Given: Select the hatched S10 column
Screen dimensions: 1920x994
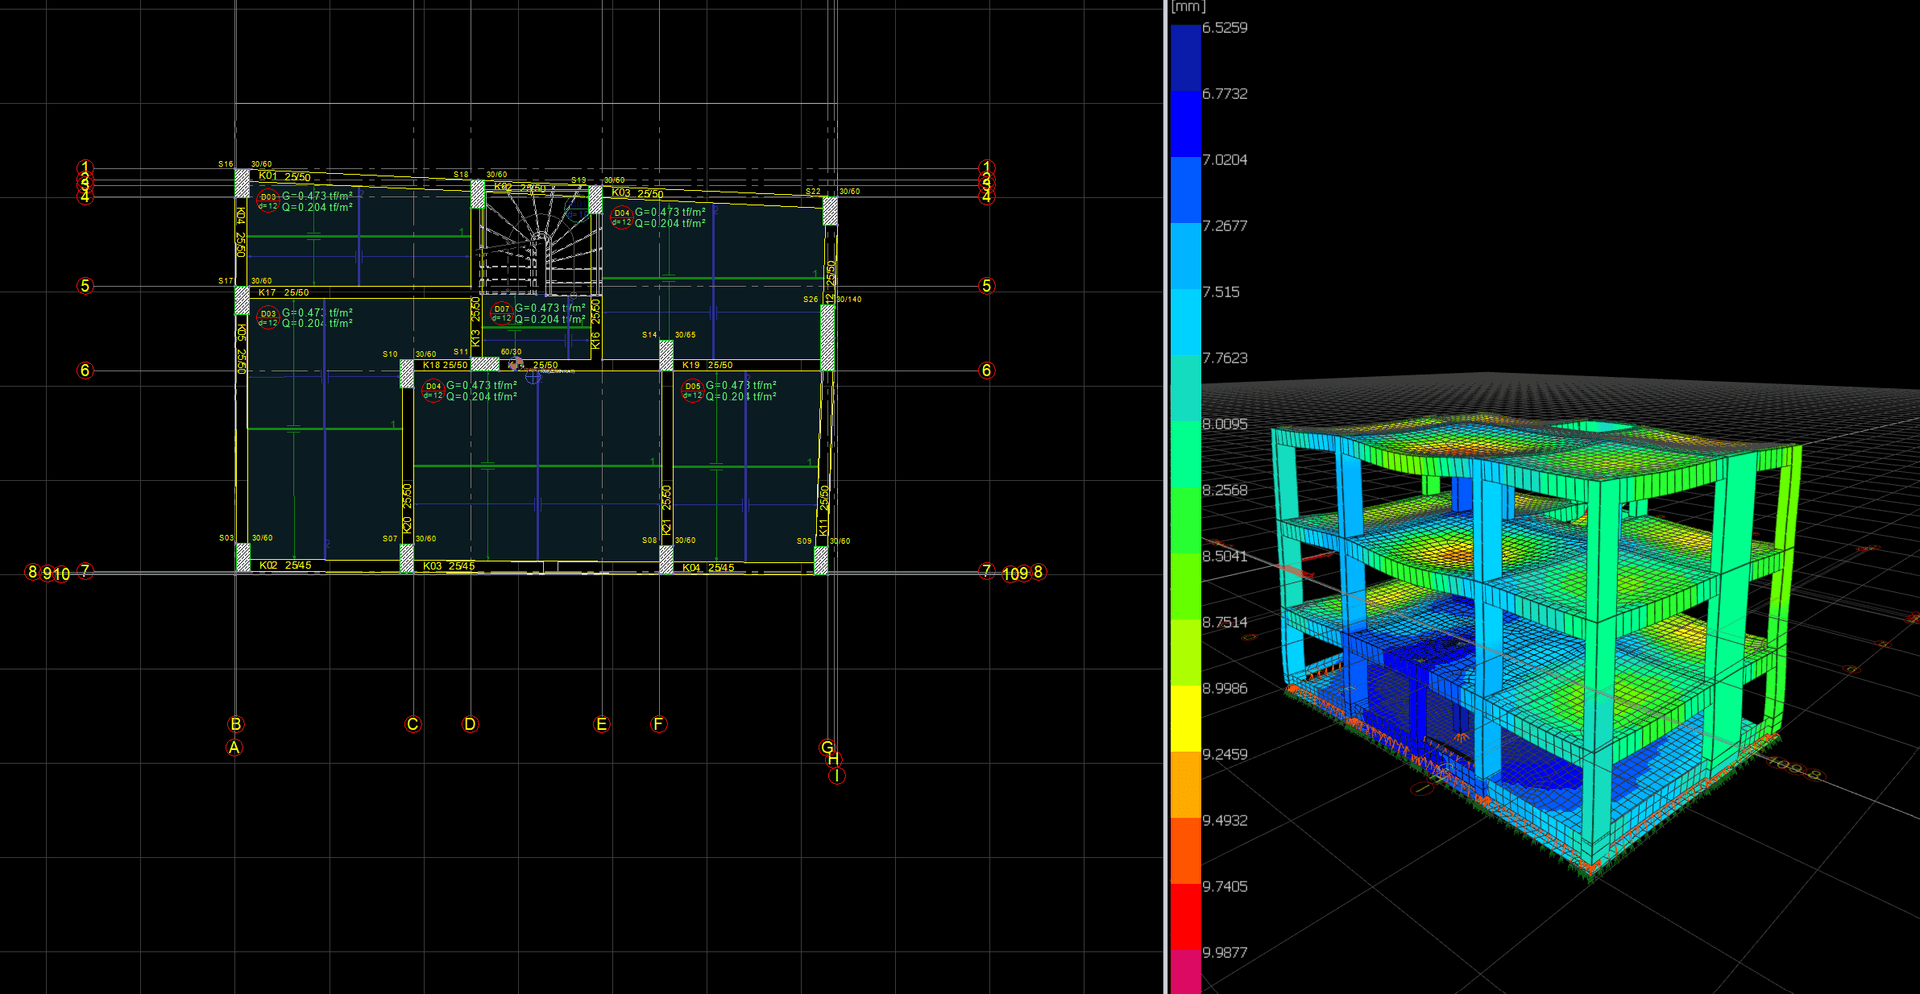Looking at the screenshot, I should [407, 374].
